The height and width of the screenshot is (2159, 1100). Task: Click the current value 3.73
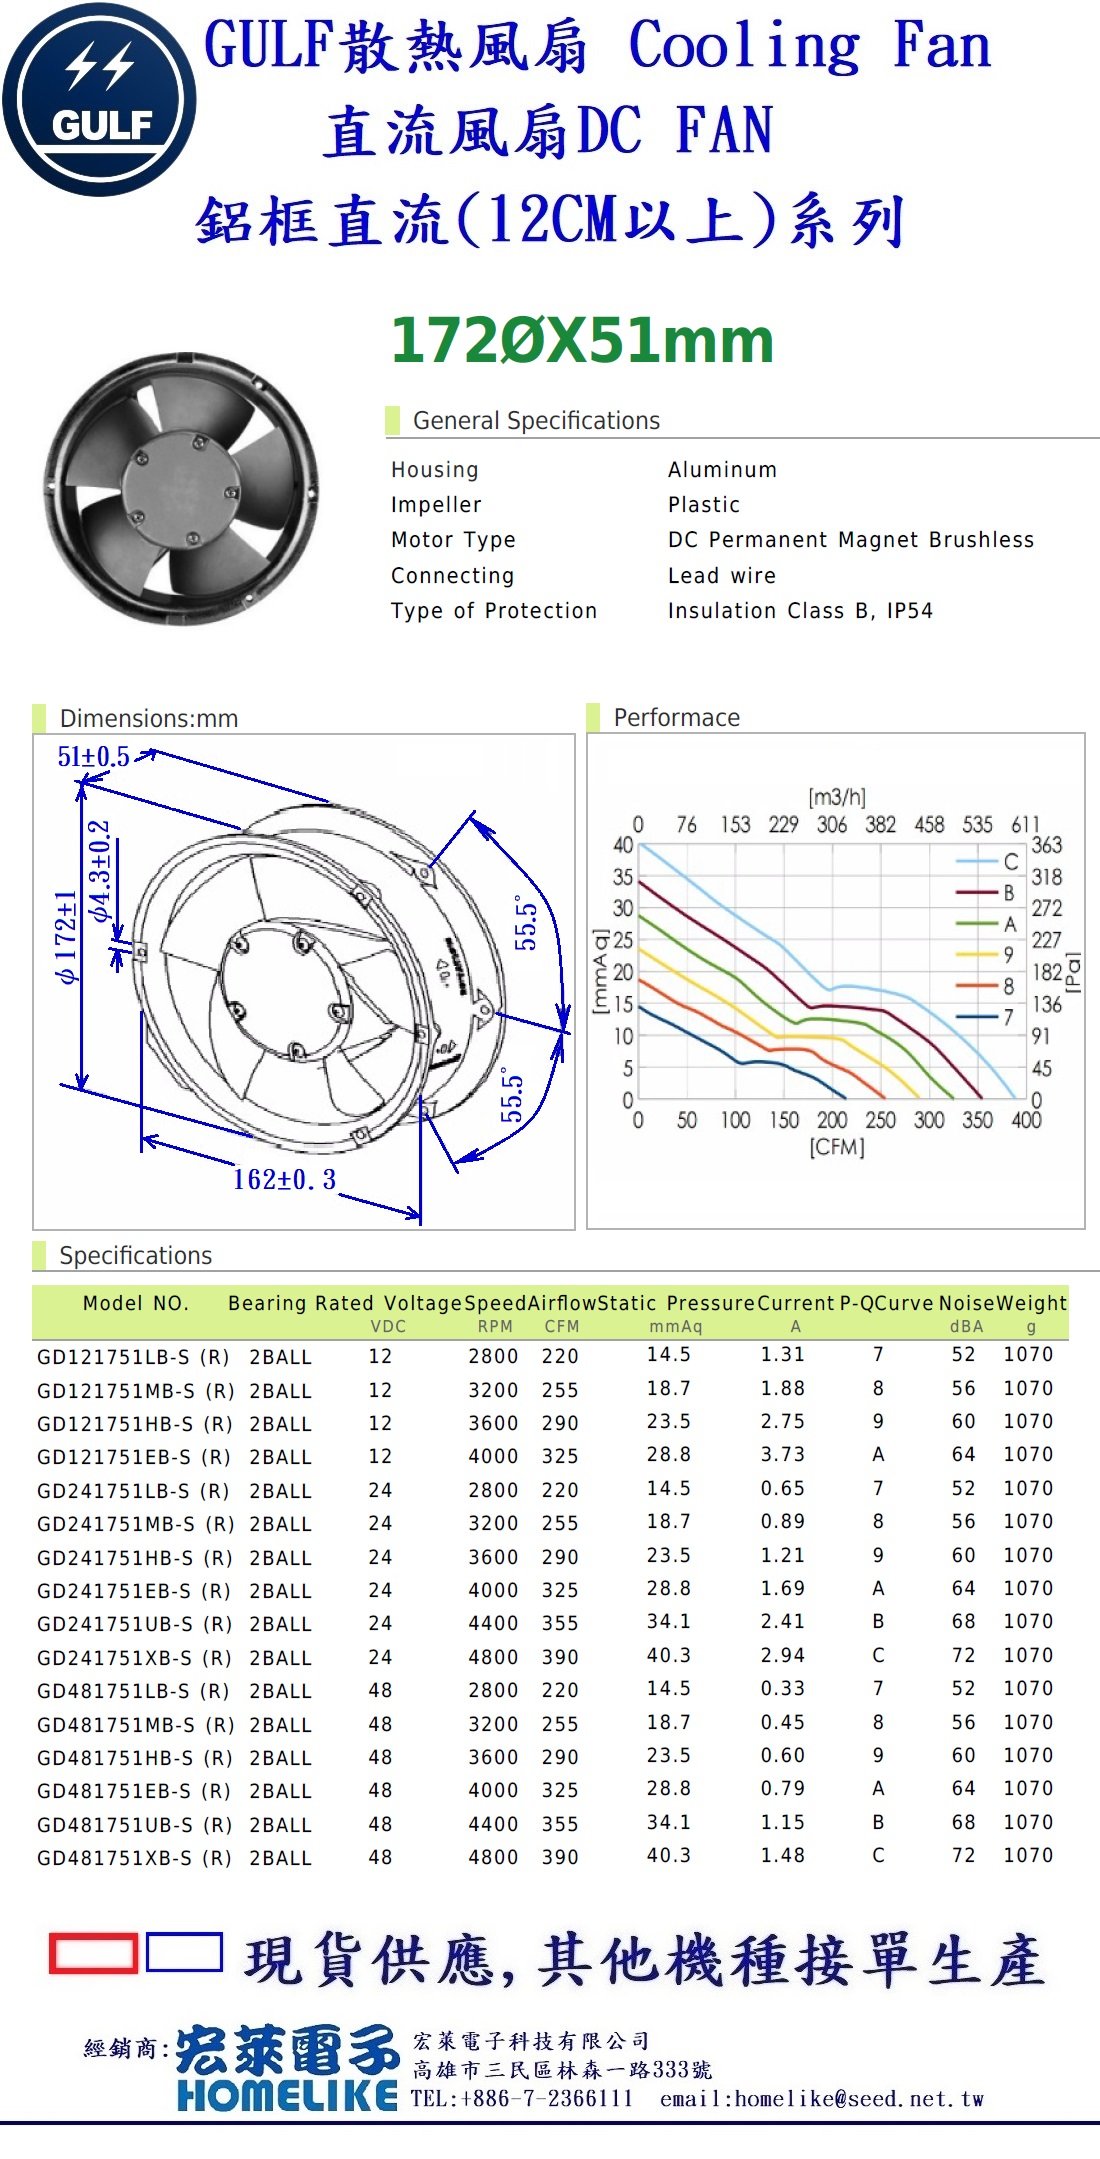782,1455
